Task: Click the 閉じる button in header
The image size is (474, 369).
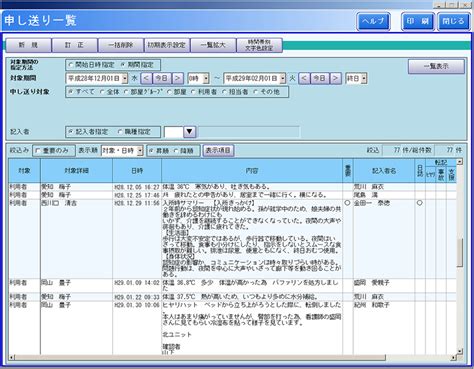Action: (453, 21)
